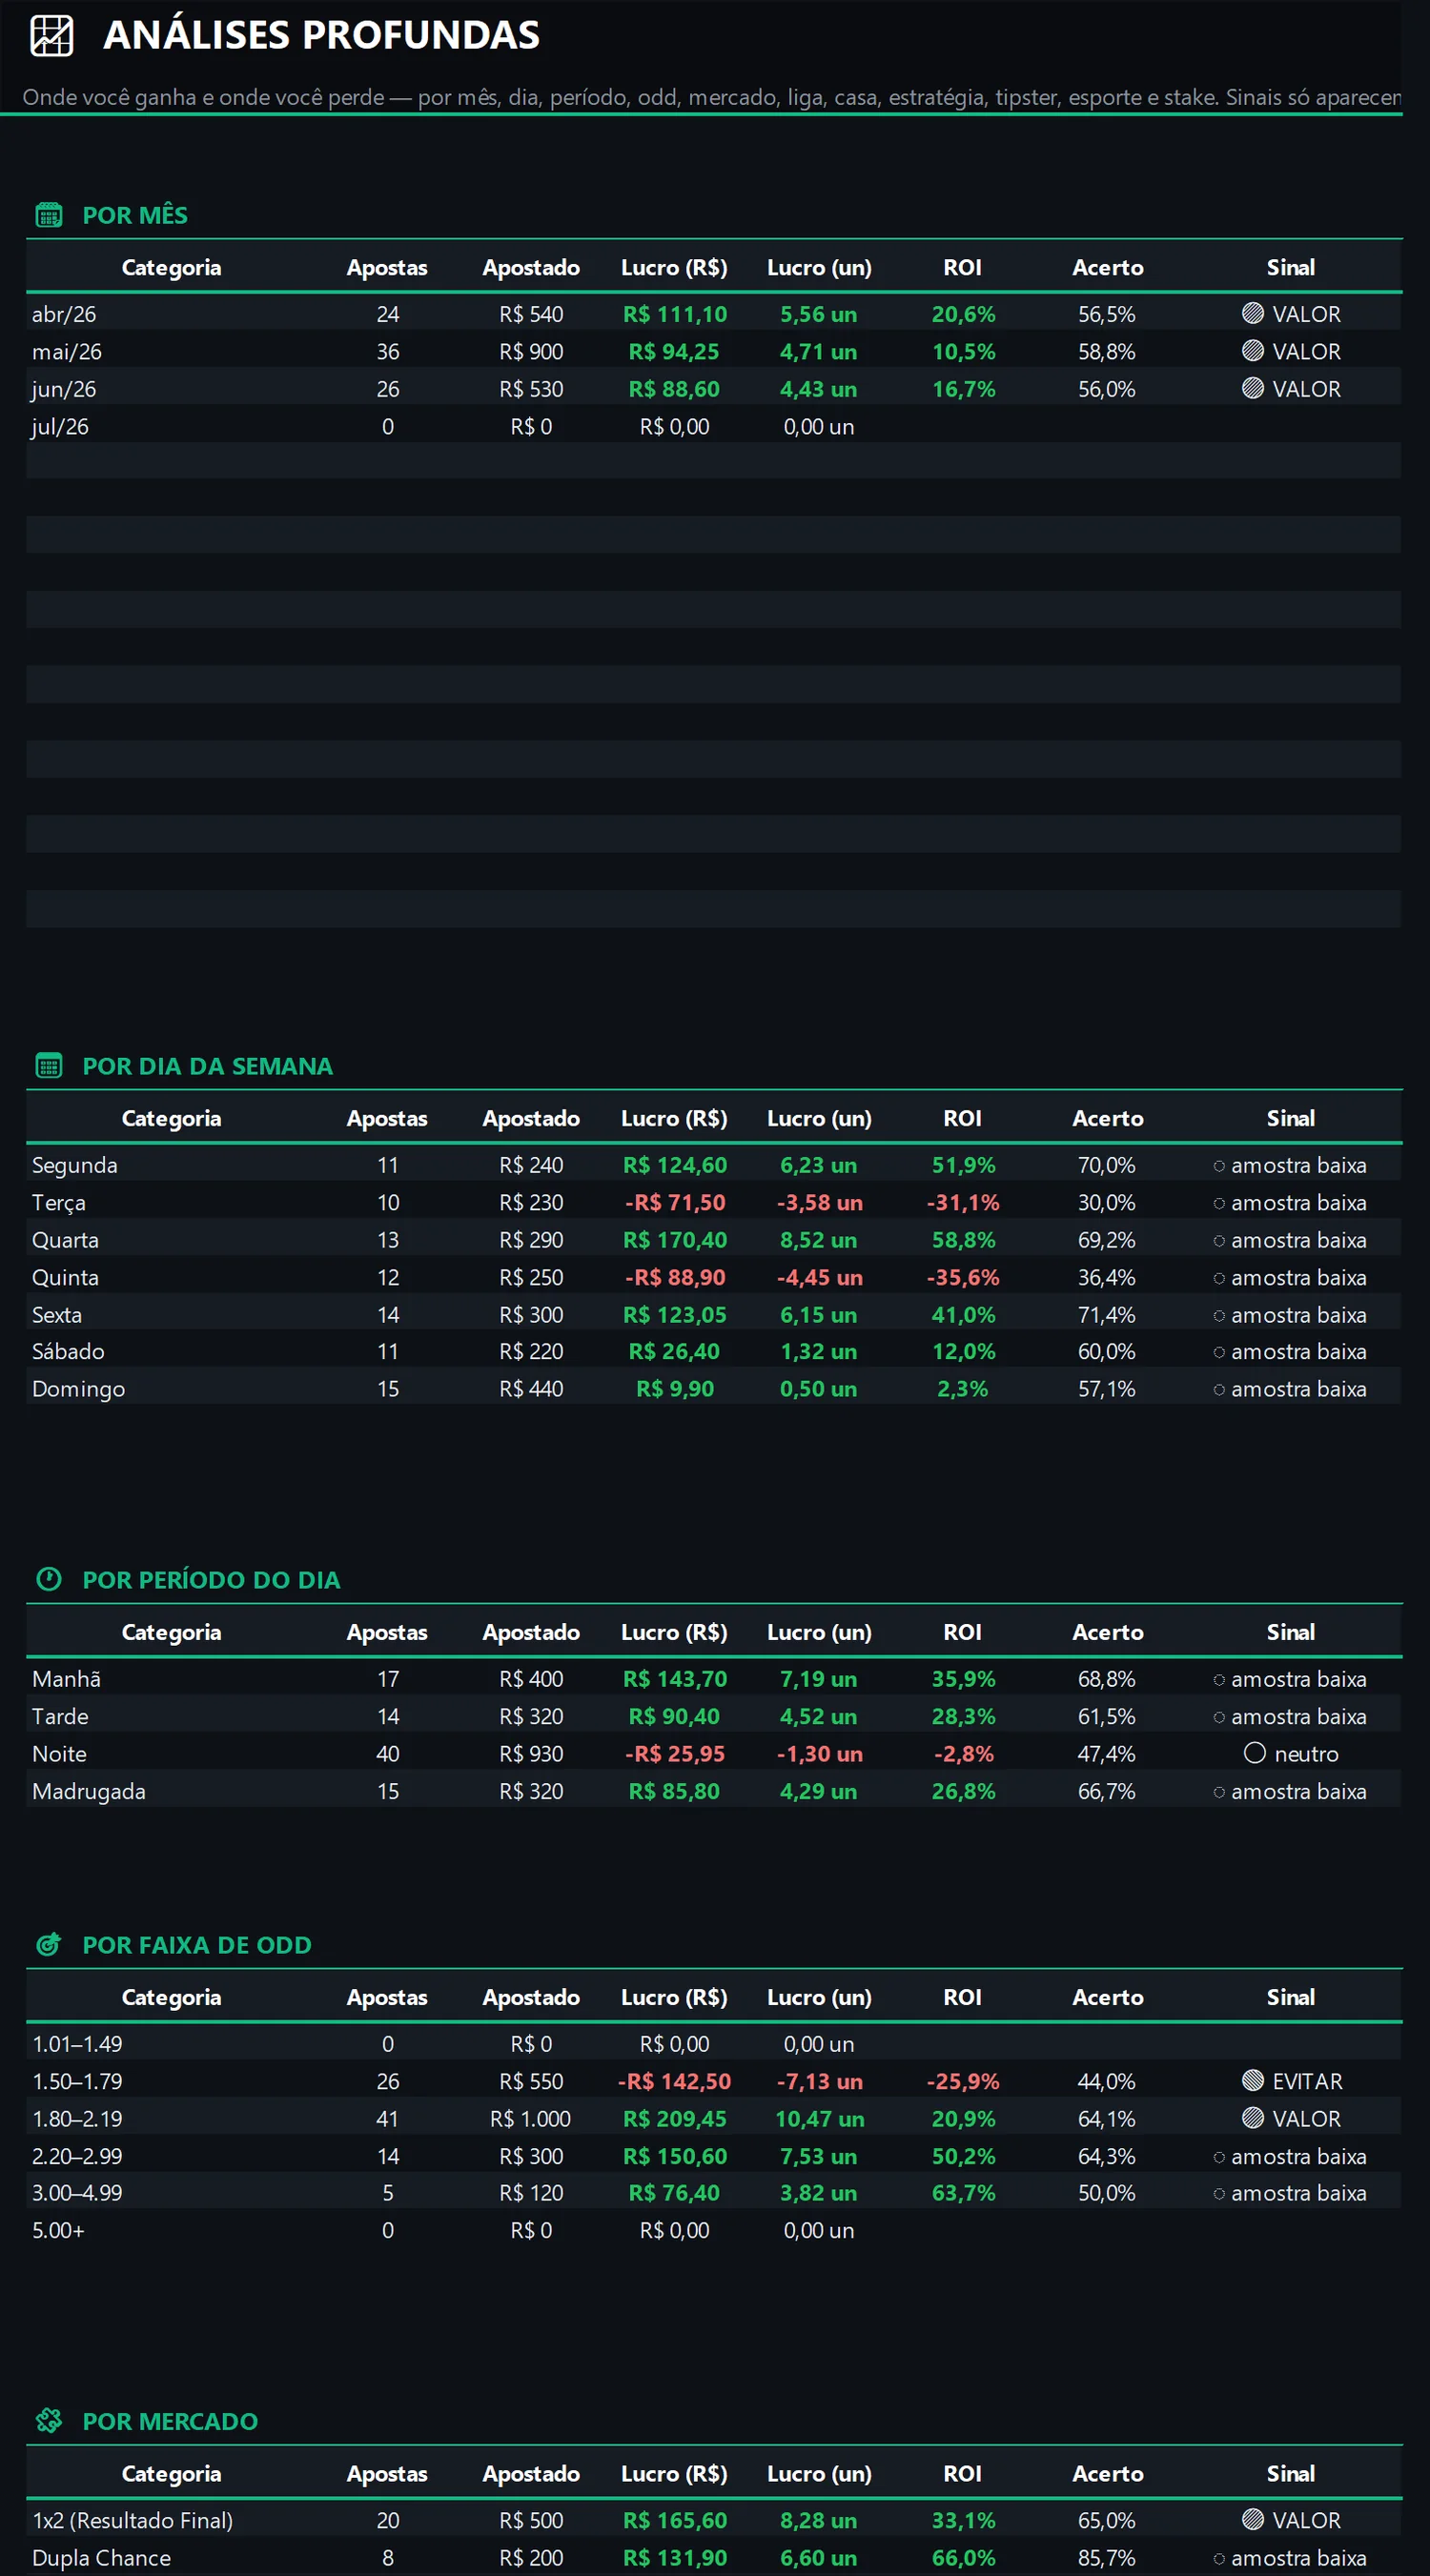This screenshot has height=2576, width=1430.
Task: Click the VALOR signal icon in abr/26 row
Action: coord(1253,314)
